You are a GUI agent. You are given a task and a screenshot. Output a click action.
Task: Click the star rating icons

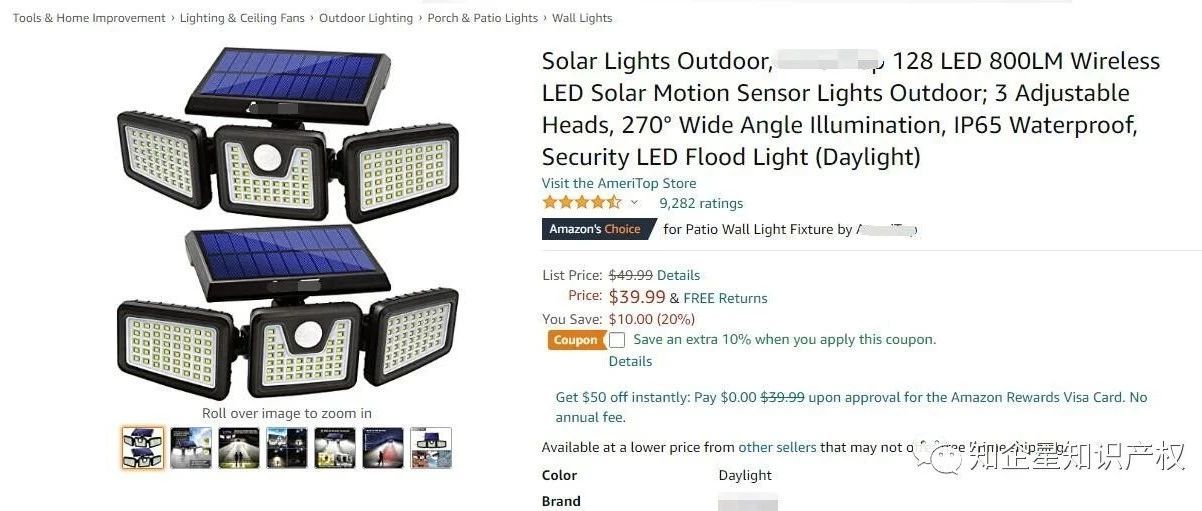point(581,203)
